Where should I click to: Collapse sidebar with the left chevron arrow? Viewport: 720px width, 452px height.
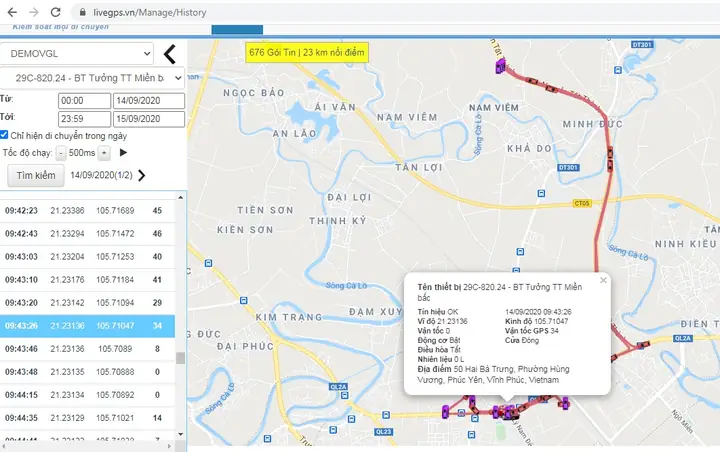169,53
